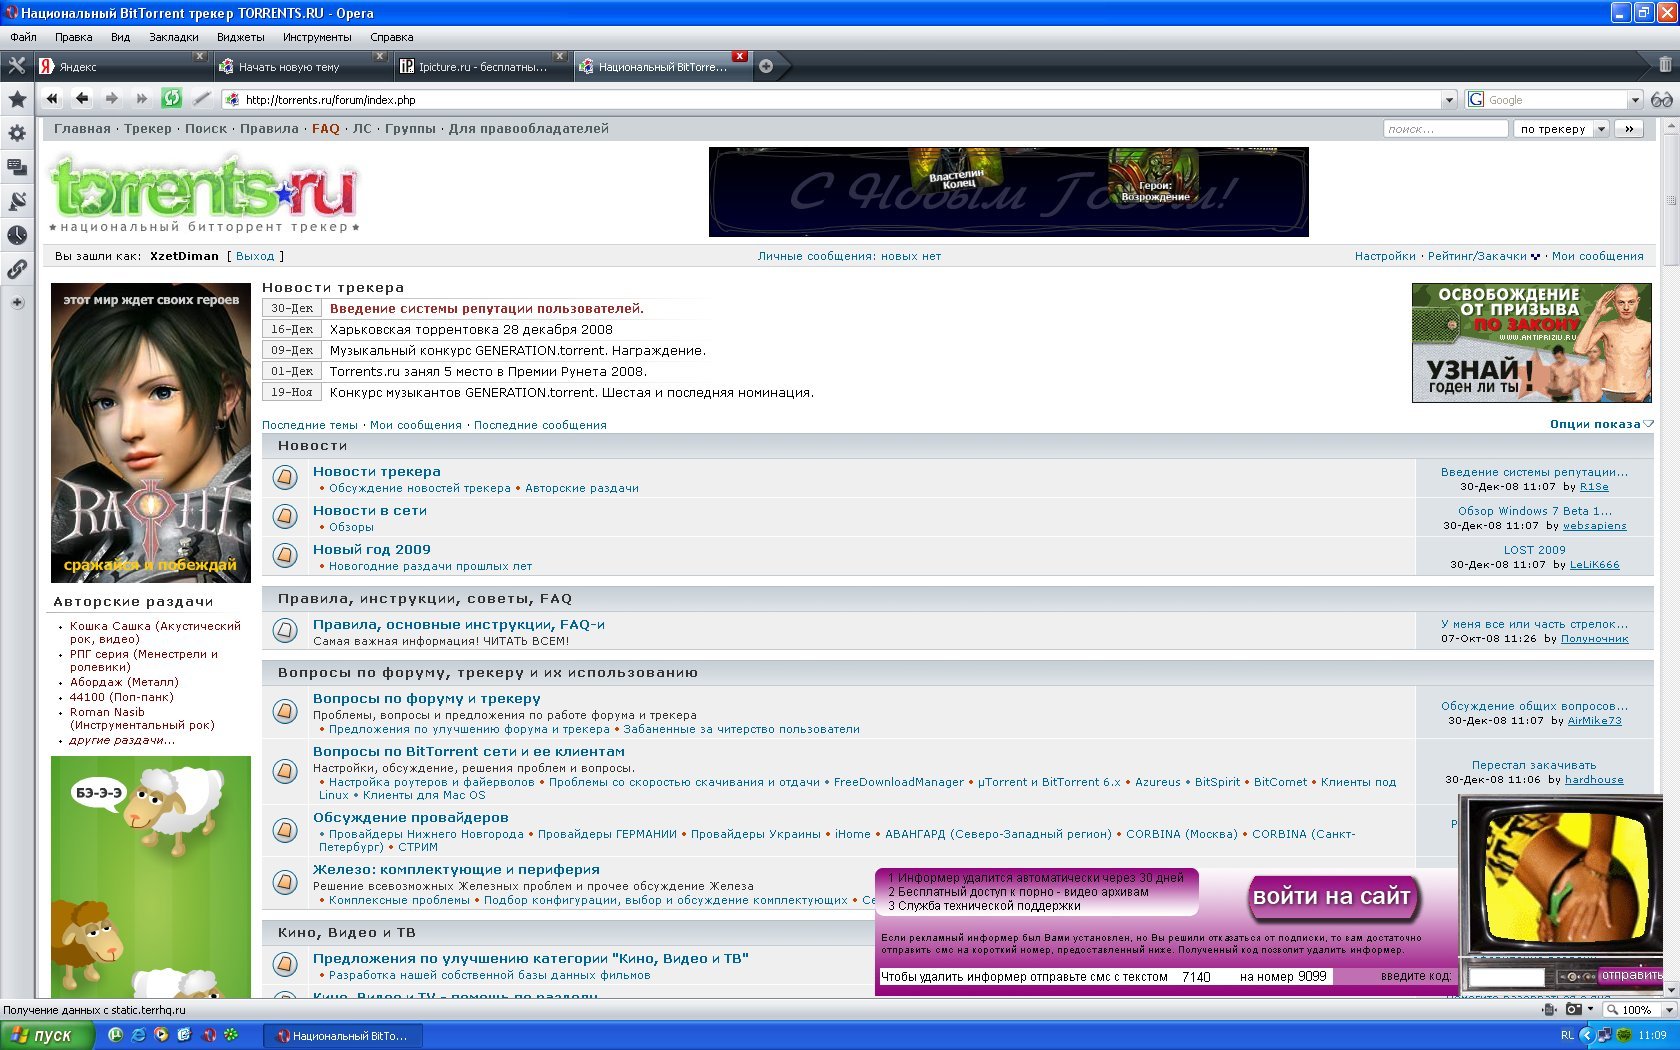Open the Widgets gear panel in the sidebar
1680x1050 pixels.
pyautogui.click(x=17, y=133)
